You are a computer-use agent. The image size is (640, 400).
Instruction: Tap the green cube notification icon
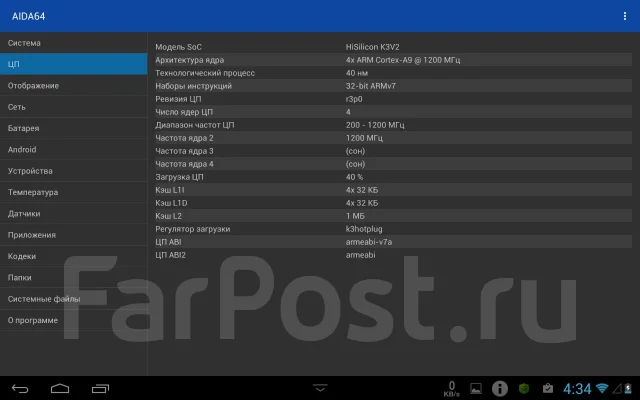[524, 389]
